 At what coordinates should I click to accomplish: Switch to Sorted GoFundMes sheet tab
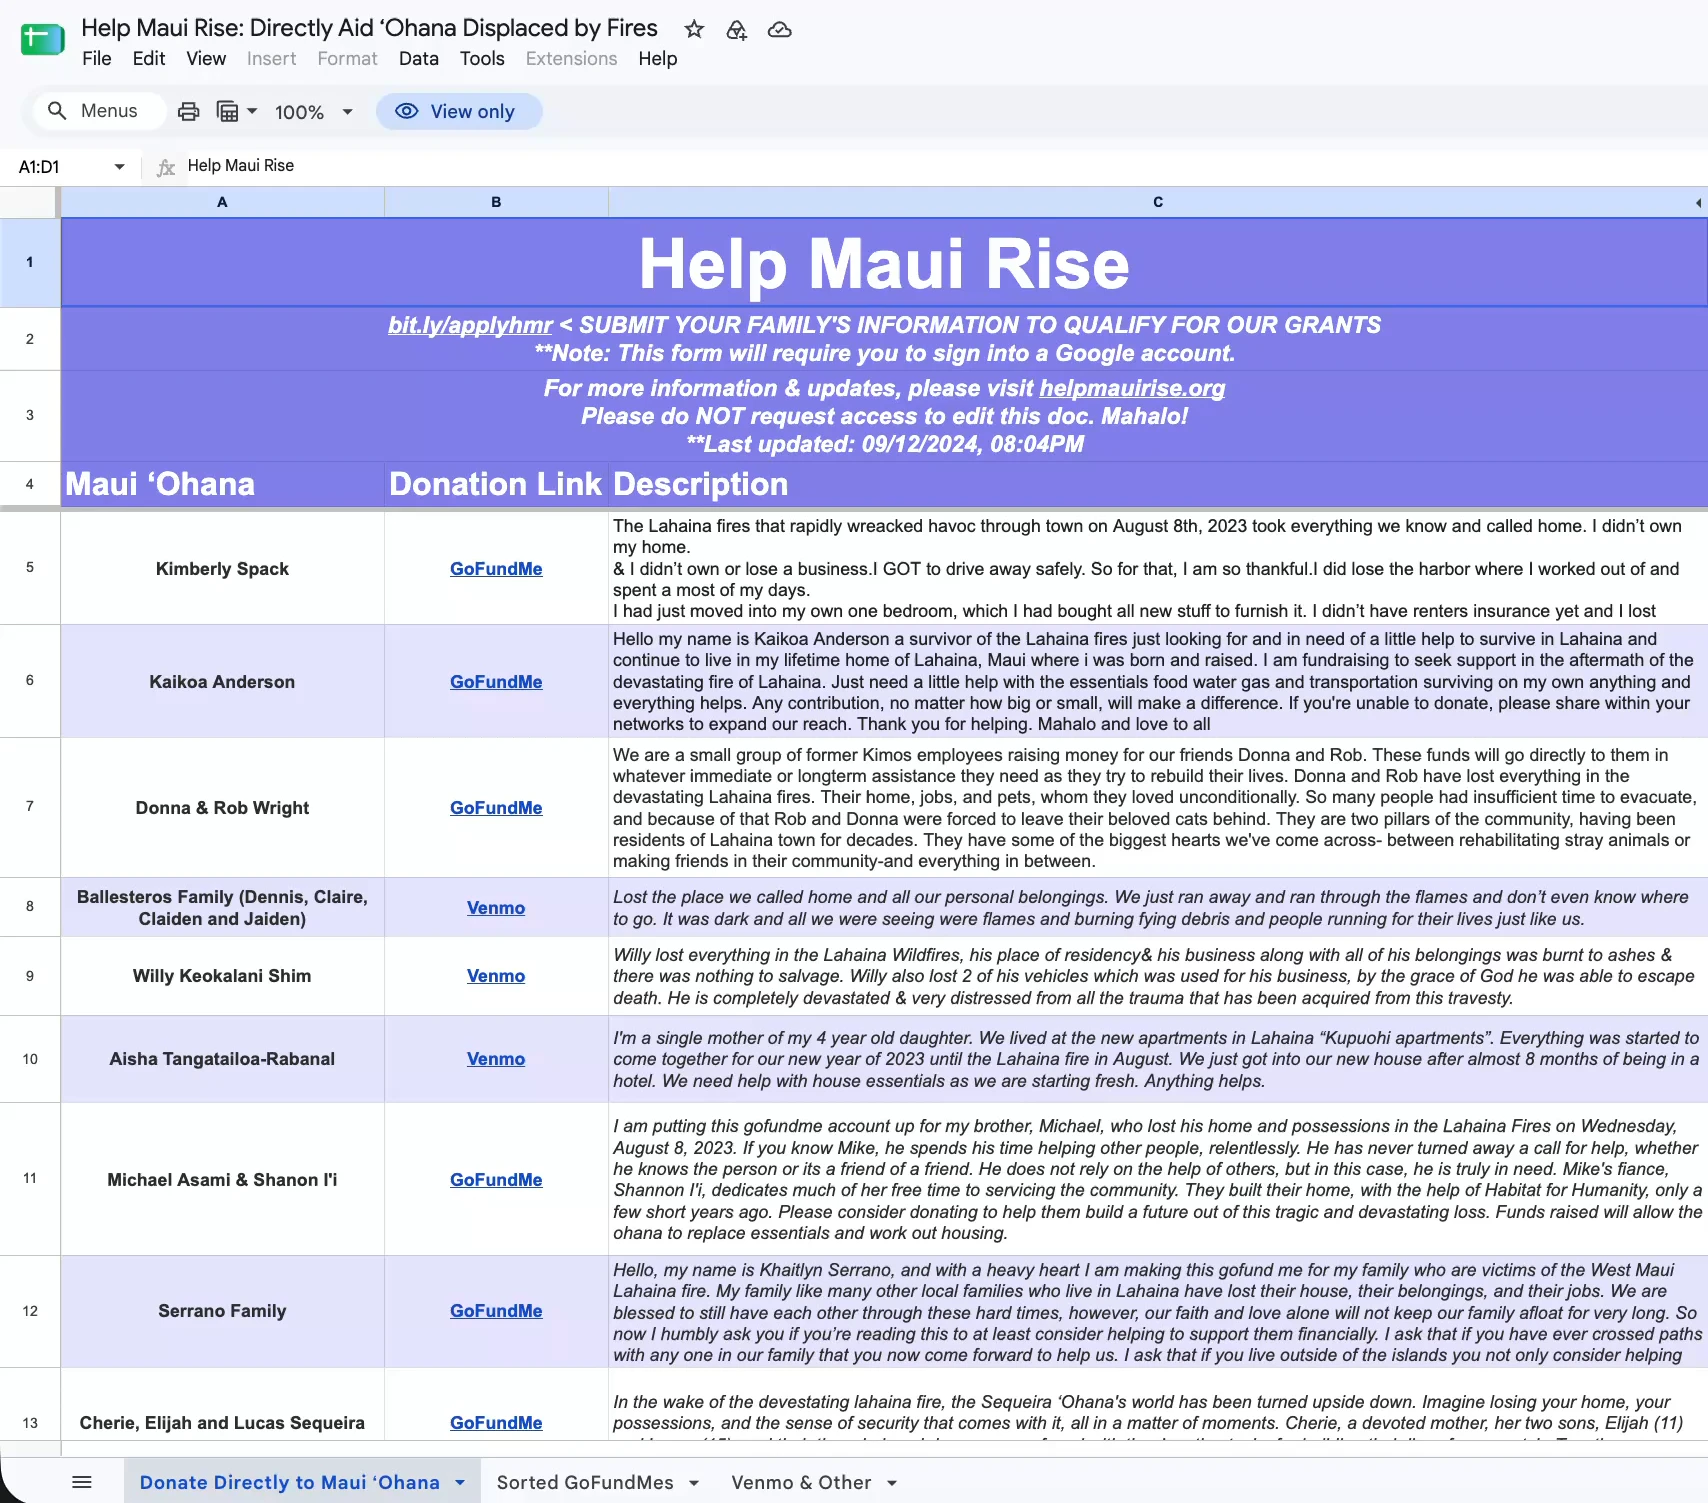pos(585,1482)
